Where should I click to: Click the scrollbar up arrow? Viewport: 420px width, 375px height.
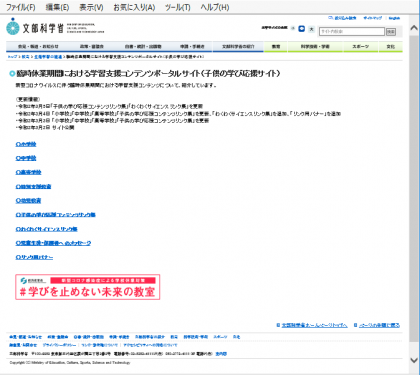coord(414,28)
